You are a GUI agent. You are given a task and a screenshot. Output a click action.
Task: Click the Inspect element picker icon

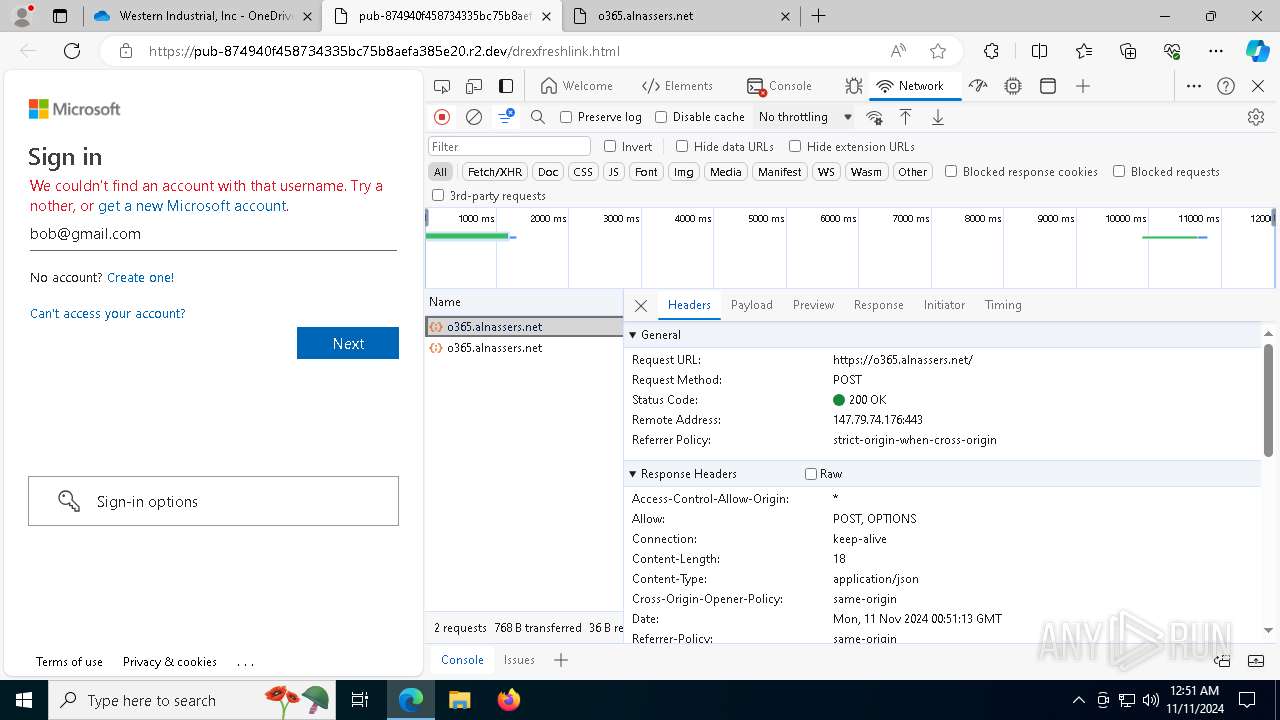point(442,86)
